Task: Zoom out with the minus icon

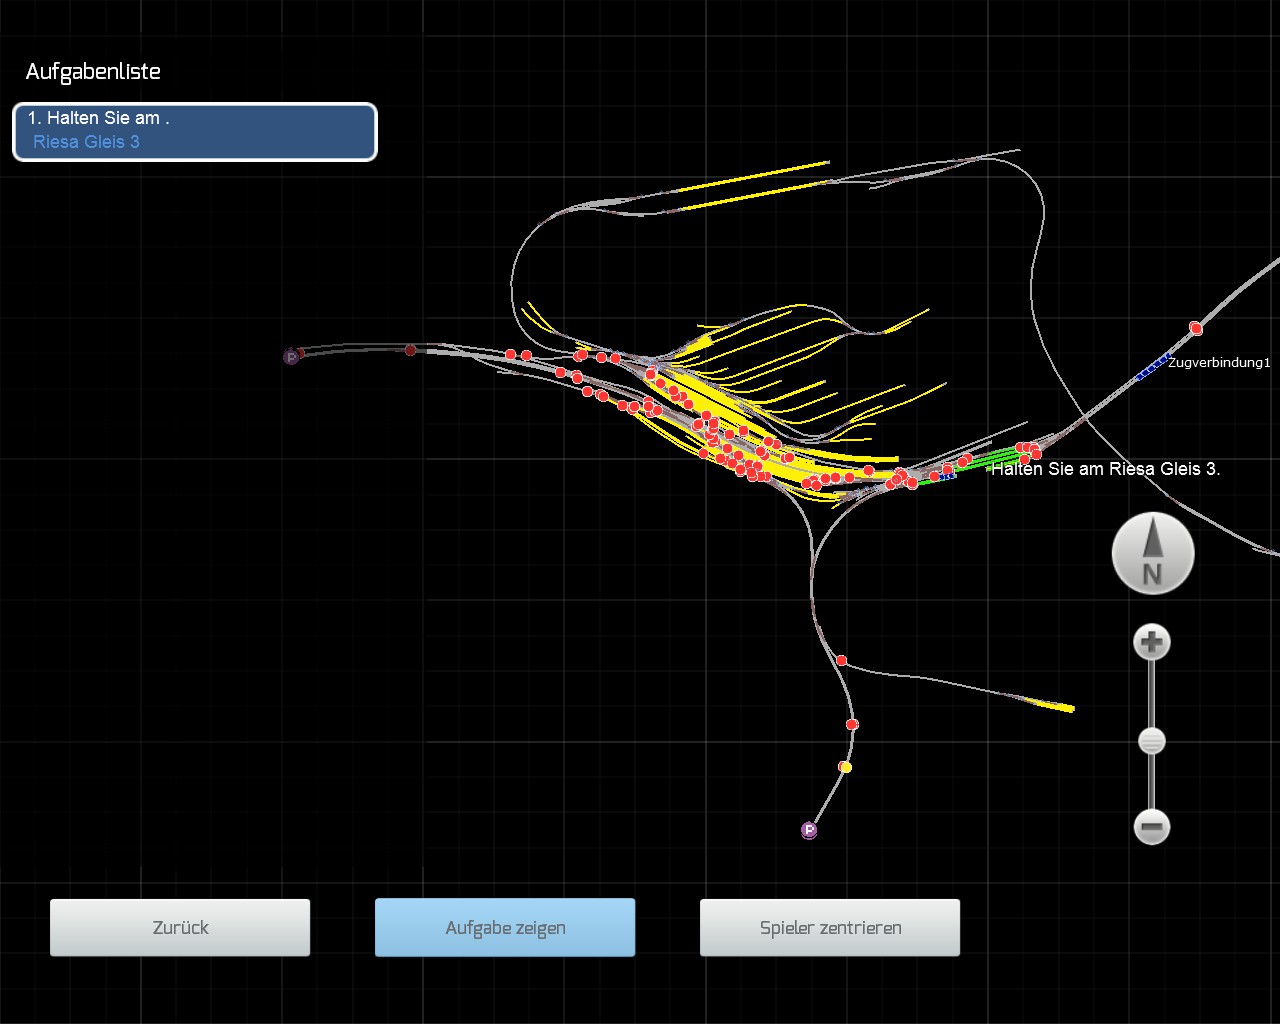Action: pyautogui.click(x=1152, y=827)
